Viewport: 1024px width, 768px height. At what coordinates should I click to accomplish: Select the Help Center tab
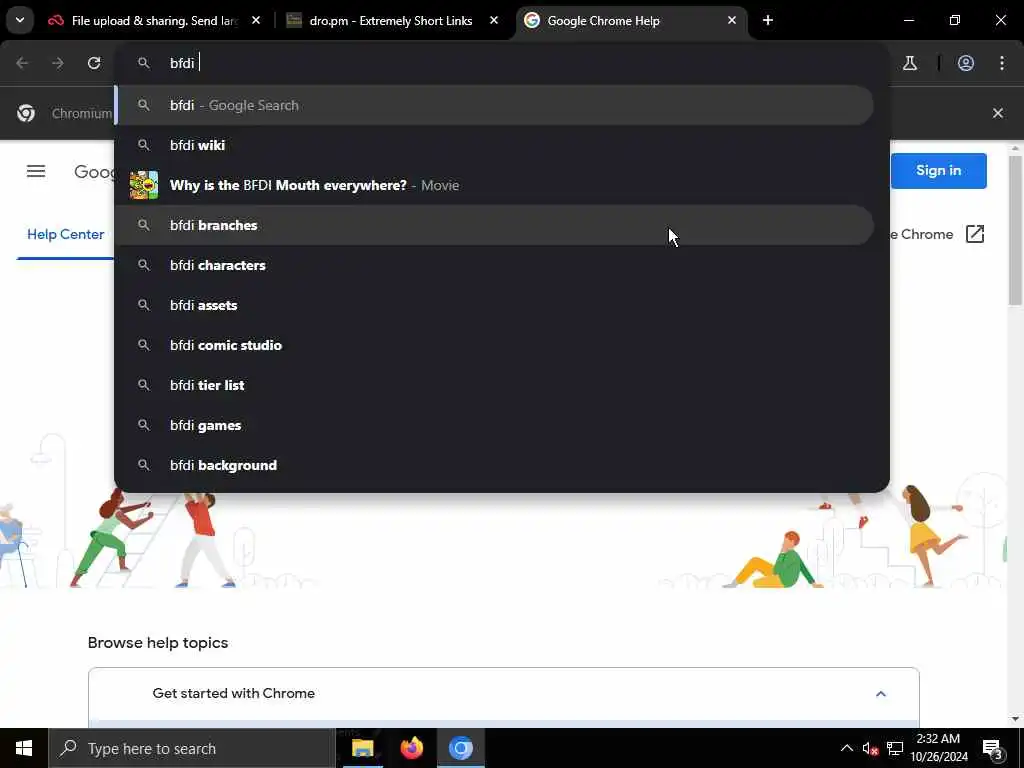tap(65, 234)
